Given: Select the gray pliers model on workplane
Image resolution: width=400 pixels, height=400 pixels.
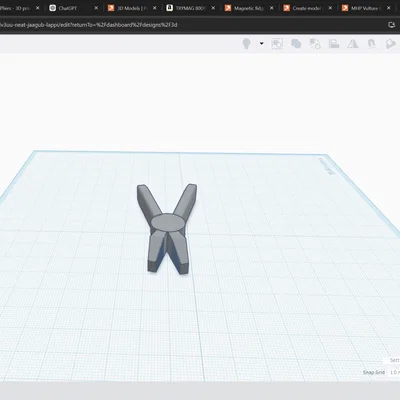Looking at the screenshot, I should [167, 229].
